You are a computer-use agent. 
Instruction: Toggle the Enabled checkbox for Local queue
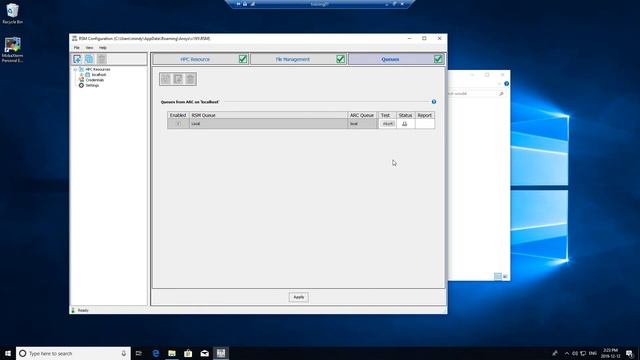(178, 124)
